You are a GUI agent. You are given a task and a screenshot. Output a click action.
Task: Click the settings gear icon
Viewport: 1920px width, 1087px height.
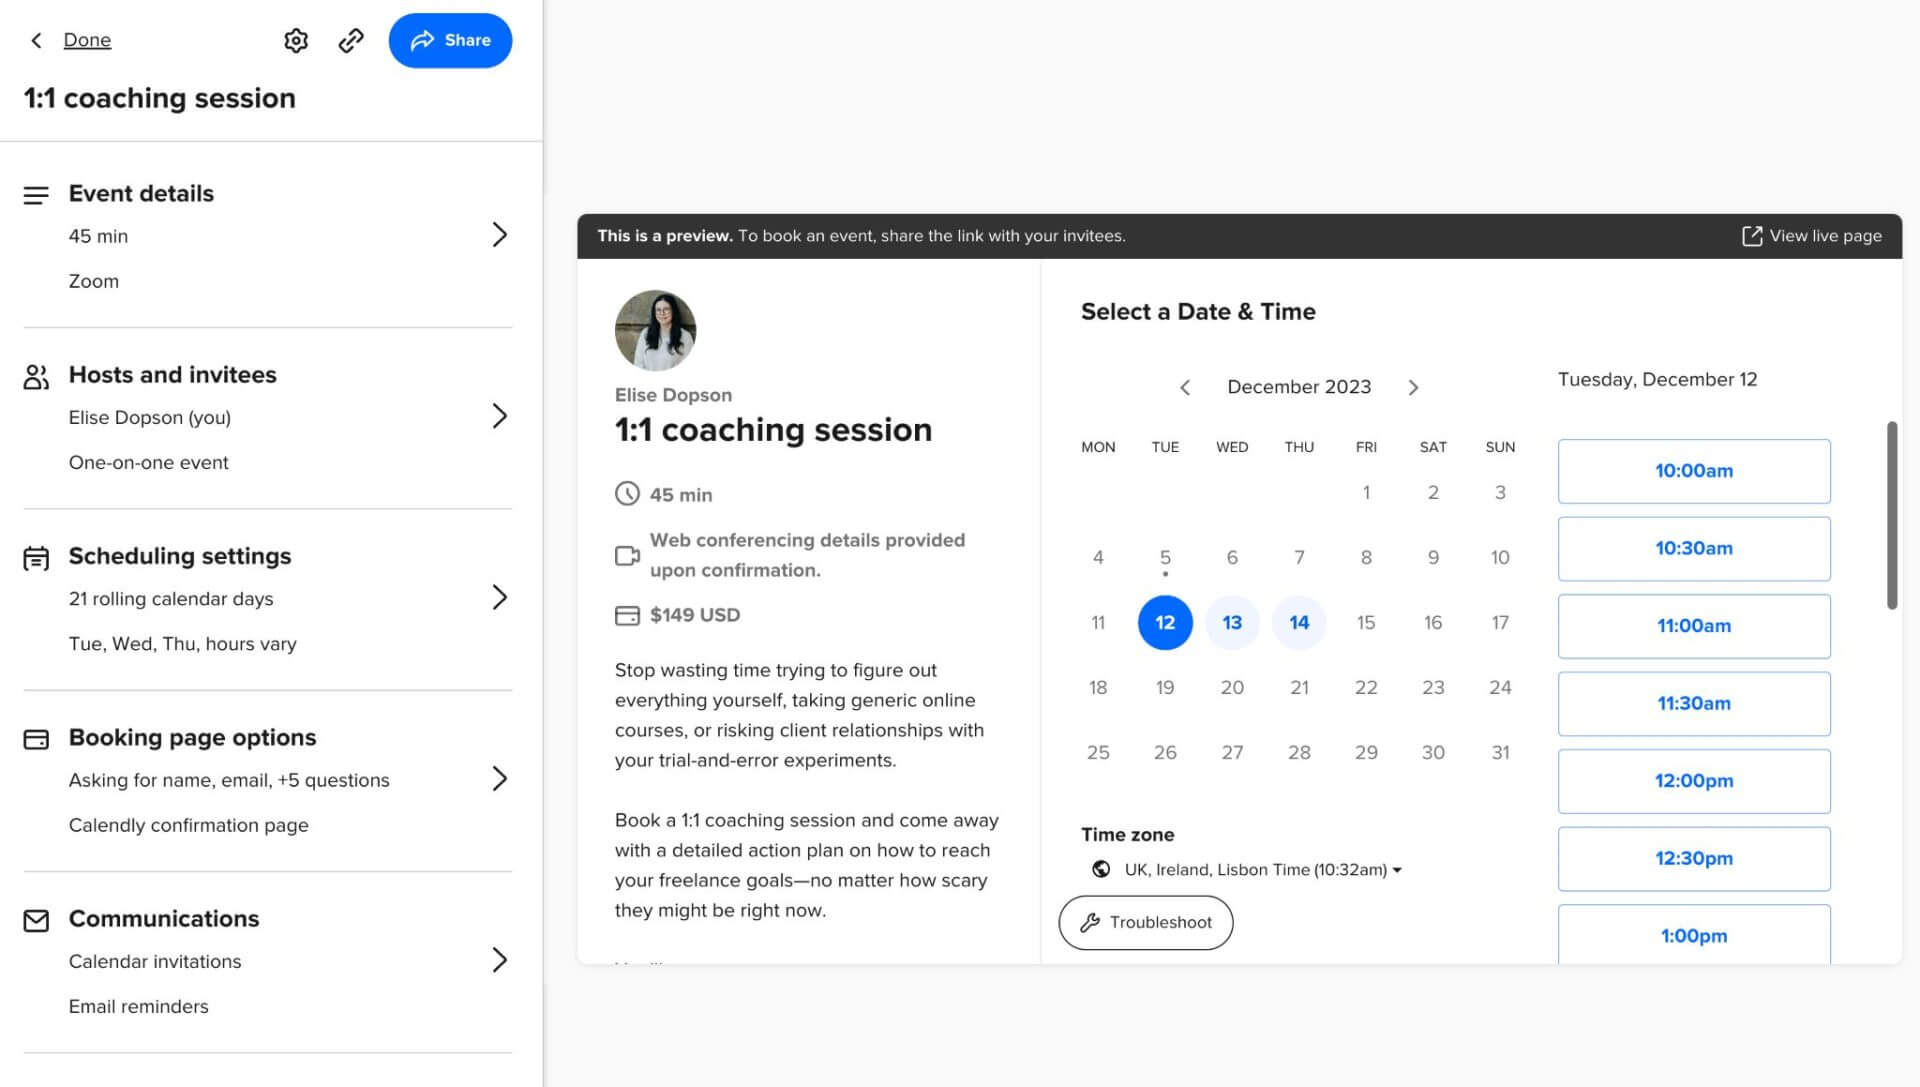tap(295, 40)
